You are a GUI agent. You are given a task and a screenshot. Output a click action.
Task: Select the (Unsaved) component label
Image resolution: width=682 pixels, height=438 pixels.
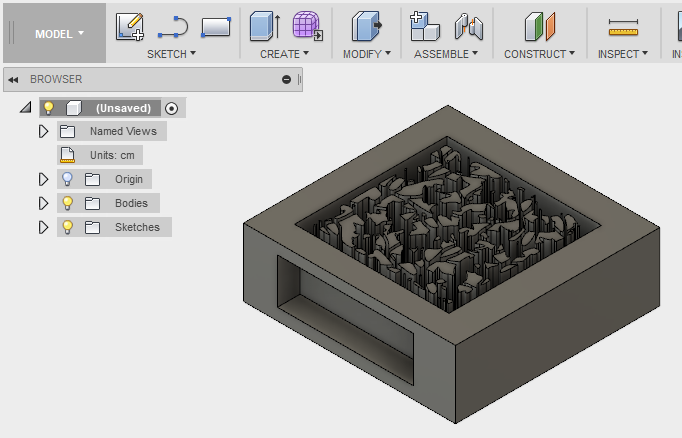(x=124, y=108)
